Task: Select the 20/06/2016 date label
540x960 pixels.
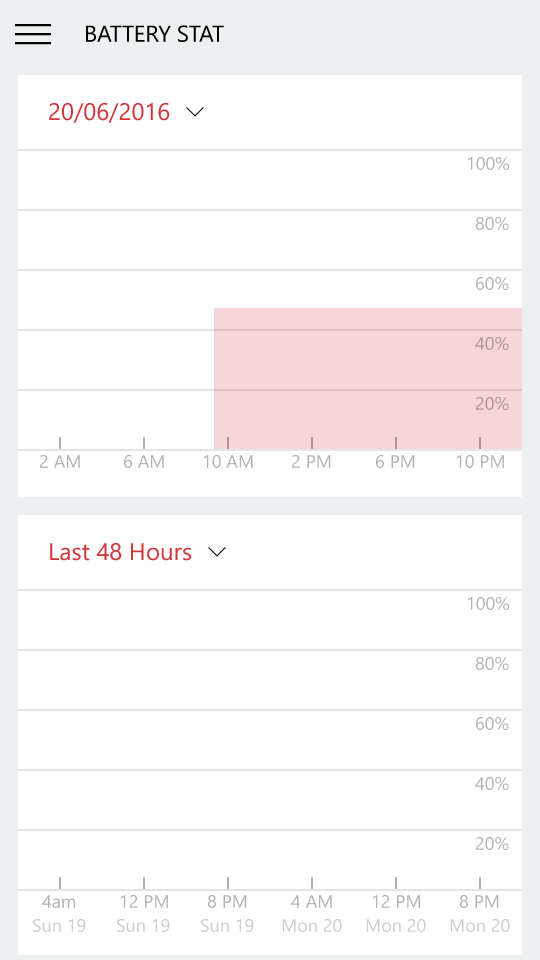Action: (109, 112)
